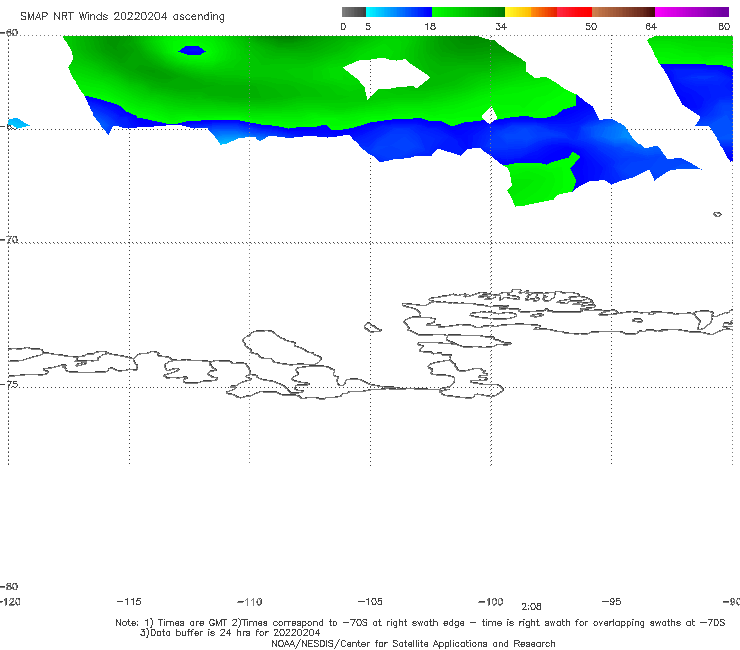Image resolution: width=740 pixels, height=650 pixels.
Task: Click the latitude label '-70'
Action: pyautogui.click(x=9, y=240)
